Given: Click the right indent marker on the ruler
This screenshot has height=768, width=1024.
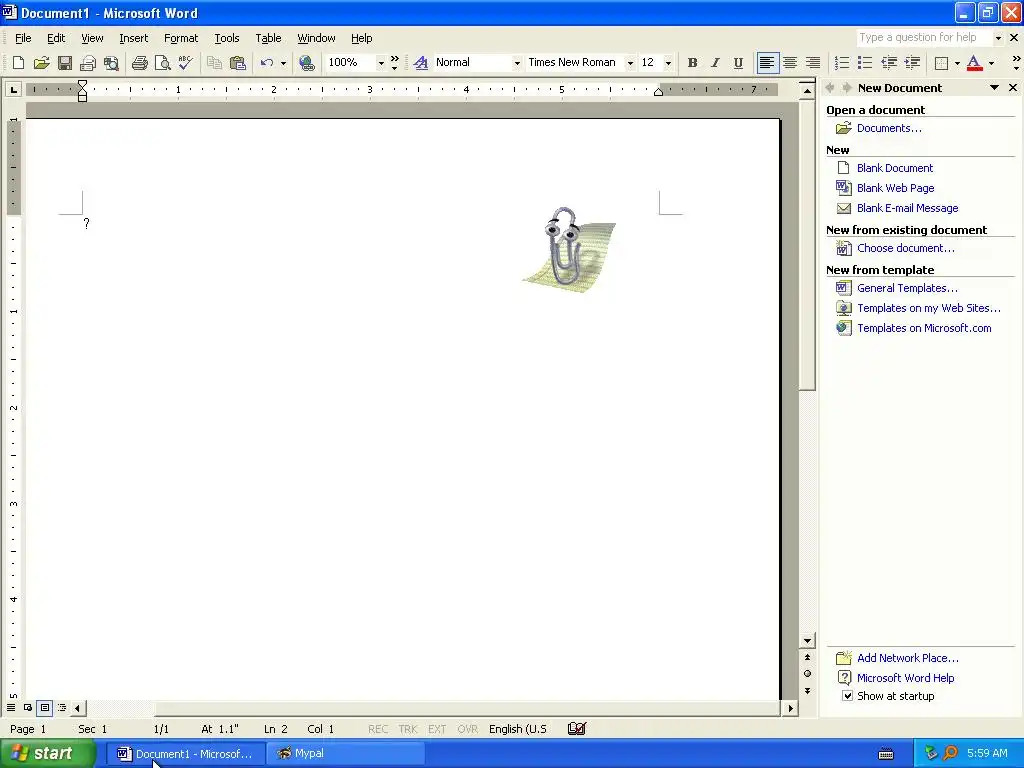Looking at the screenshot, I should click(x=658, y=92).
